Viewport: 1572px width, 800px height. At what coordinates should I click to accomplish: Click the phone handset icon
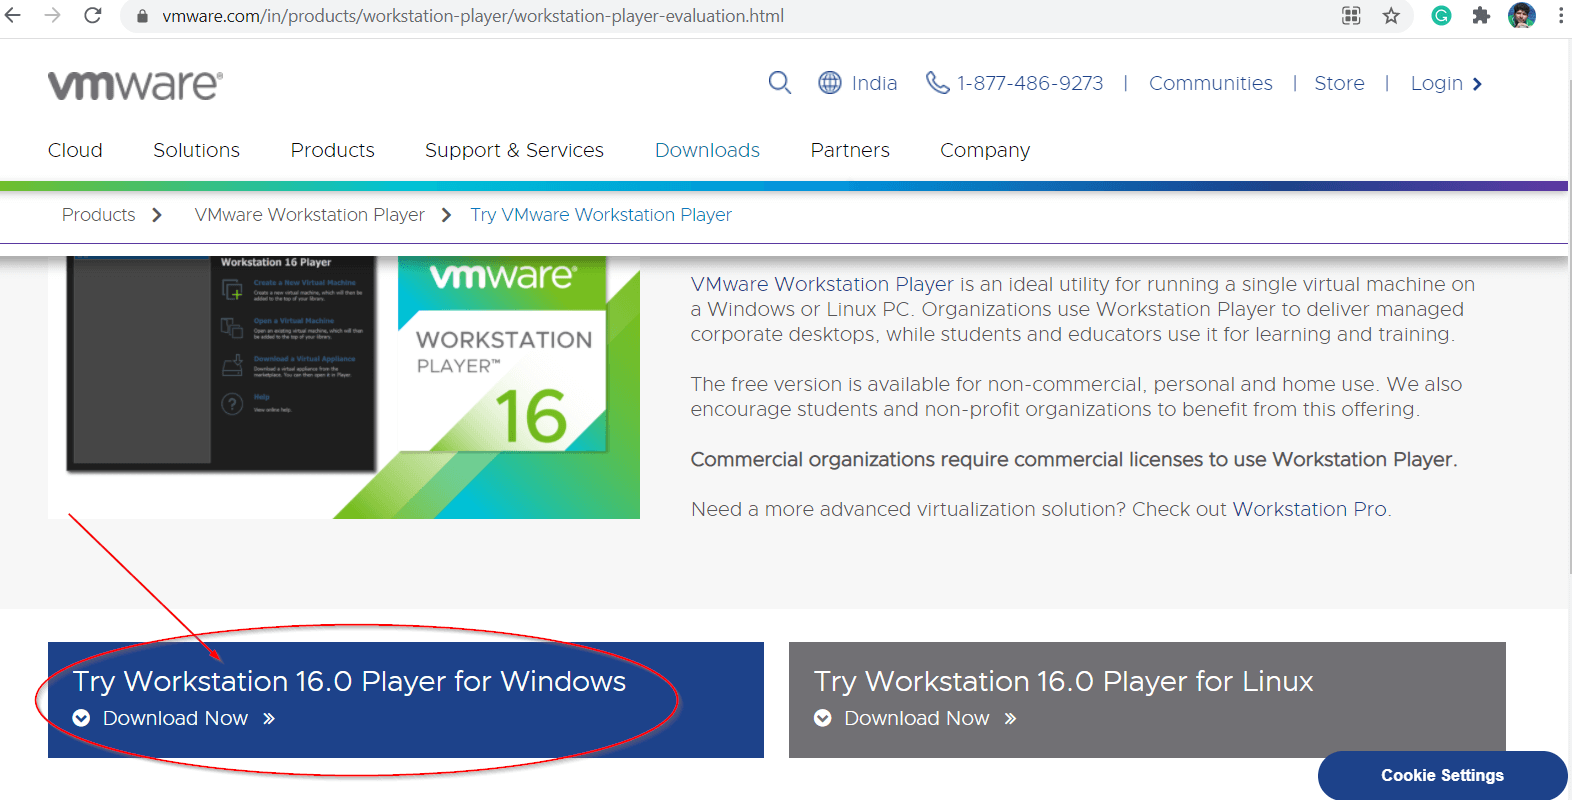(937, 83)
